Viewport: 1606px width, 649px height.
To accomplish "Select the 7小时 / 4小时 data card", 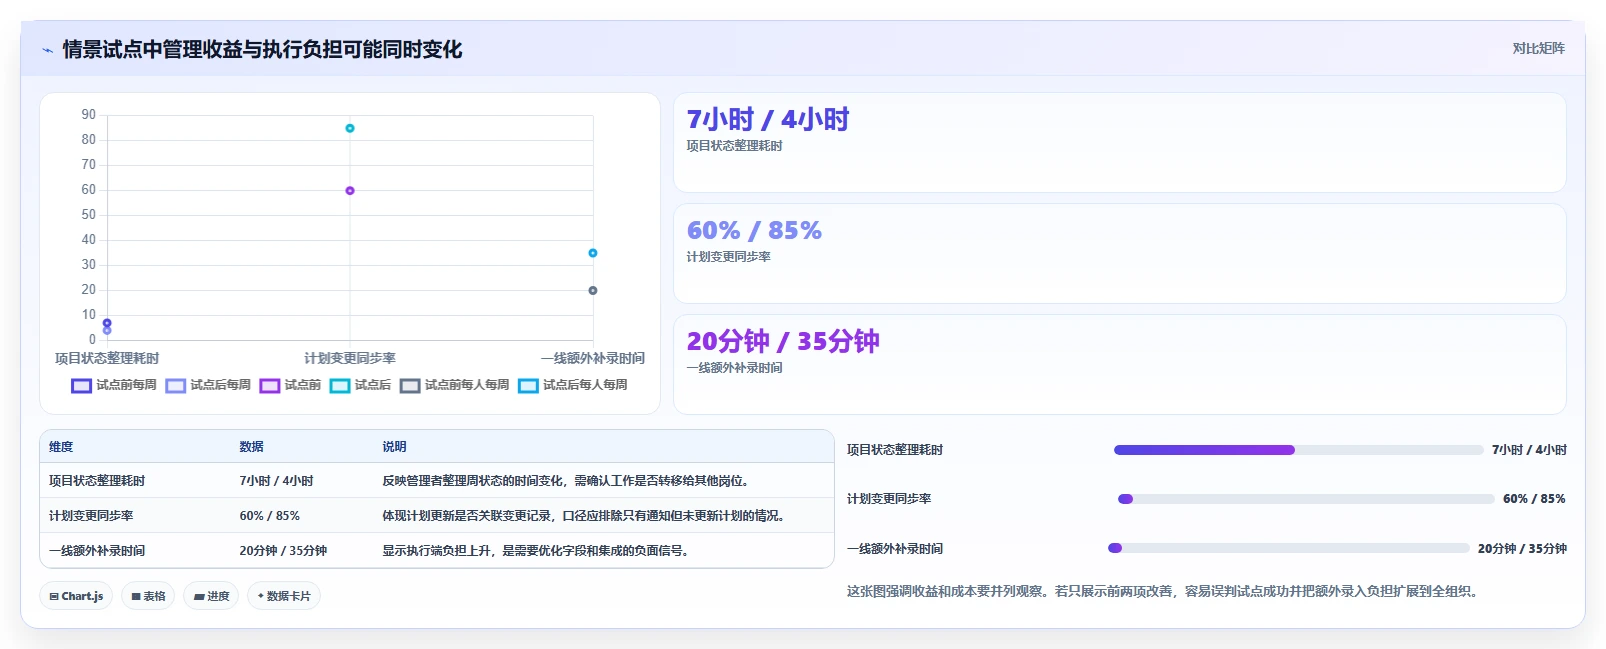I will (1120, 143).
